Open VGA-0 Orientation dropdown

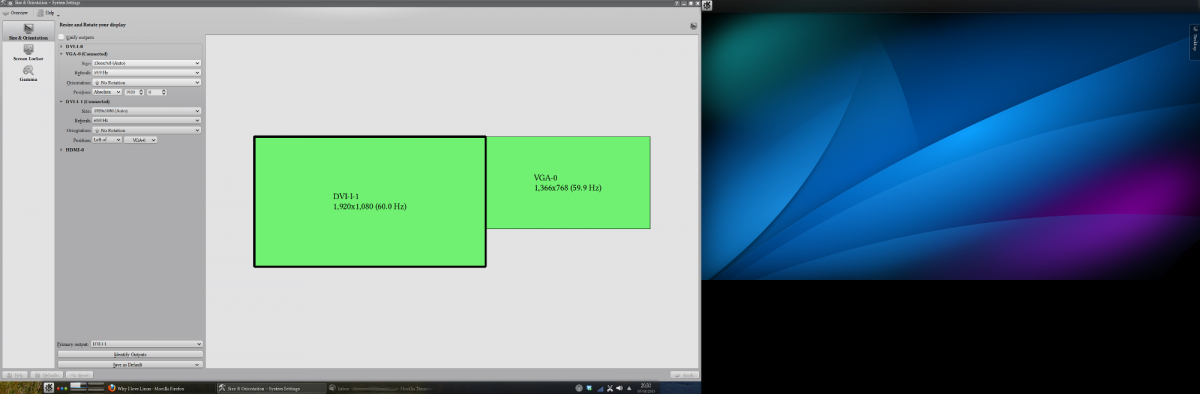147,83
